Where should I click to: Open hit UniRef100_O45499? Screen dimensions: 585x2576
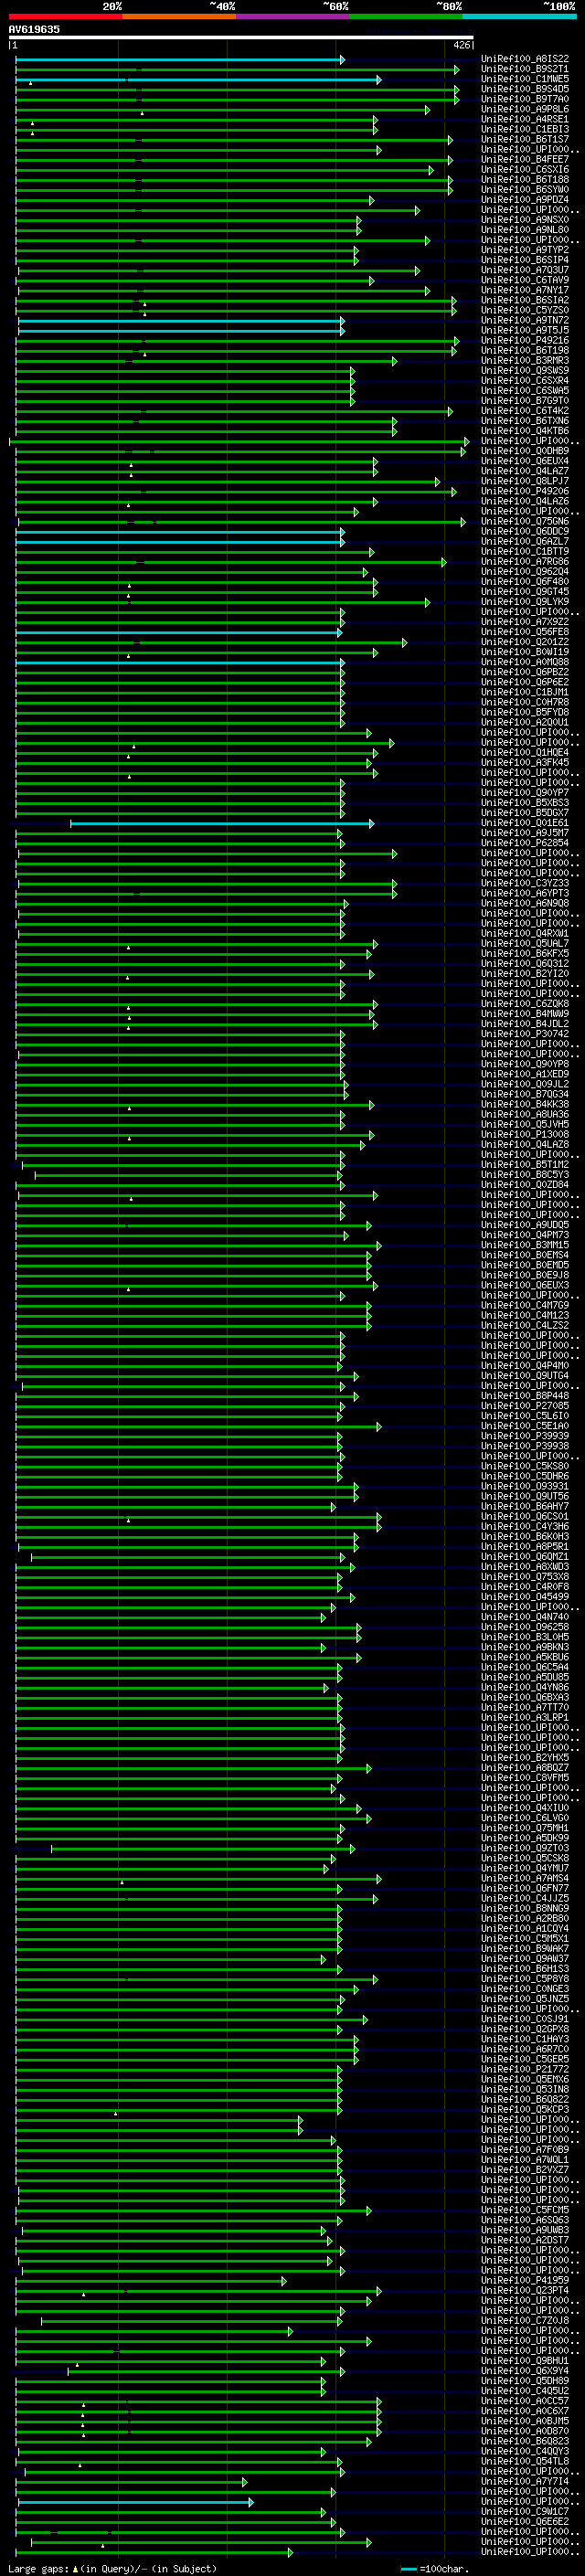[525, 1597]
